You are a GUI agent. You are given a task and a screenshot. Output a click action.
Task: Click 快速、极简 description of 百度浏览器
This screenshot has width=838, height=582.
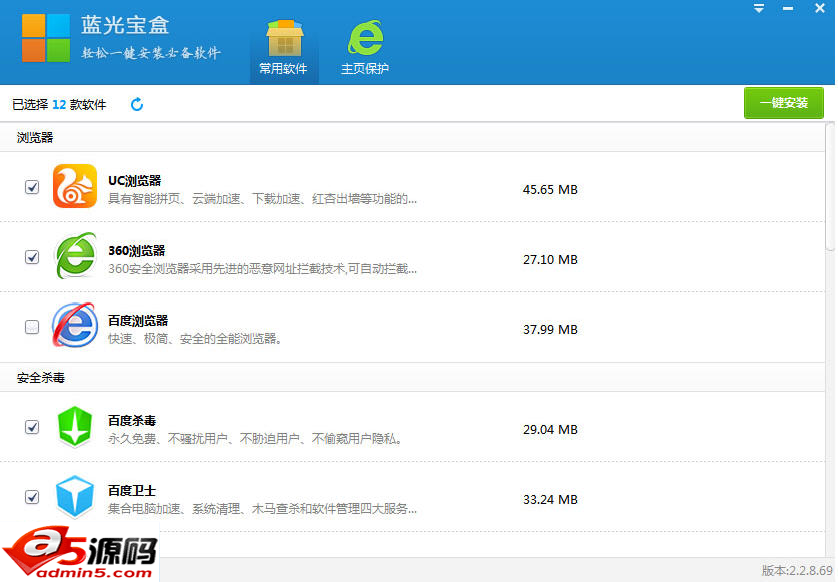[195, 339]
